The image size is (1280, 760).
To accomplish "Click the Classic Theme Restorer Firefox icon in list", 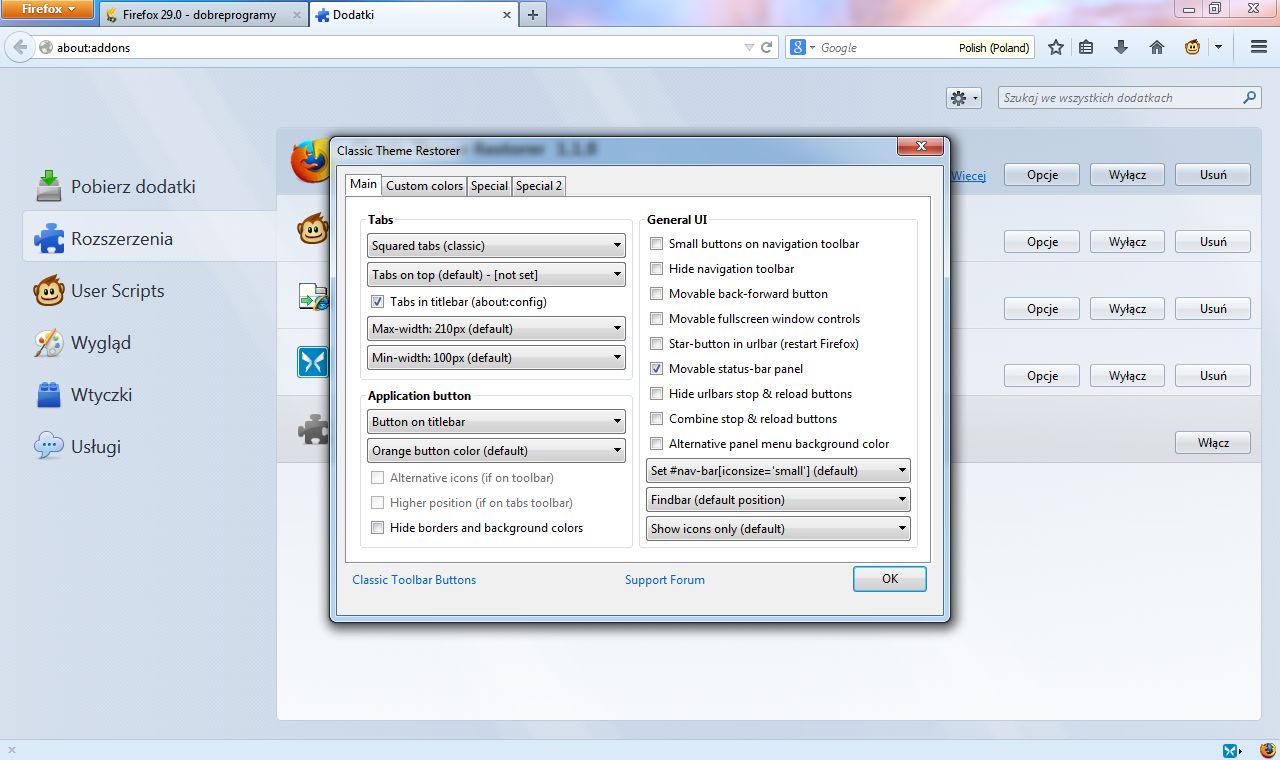I will [311, 161].
